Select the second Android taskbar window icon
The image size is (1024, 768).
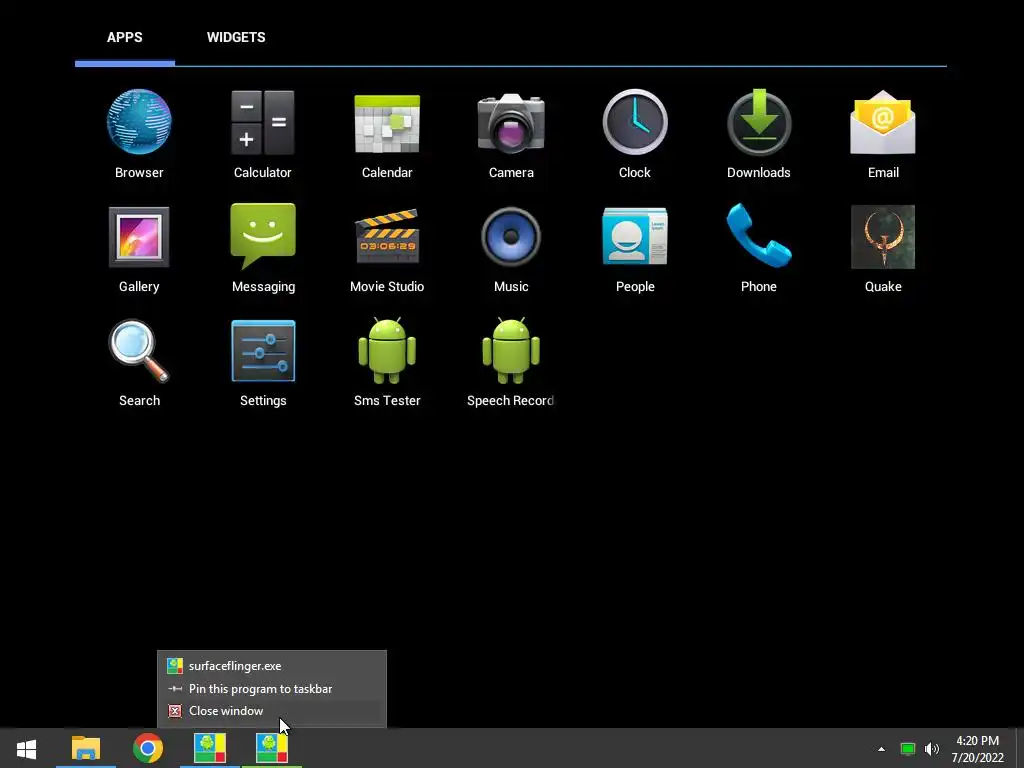tap(272, 748)
